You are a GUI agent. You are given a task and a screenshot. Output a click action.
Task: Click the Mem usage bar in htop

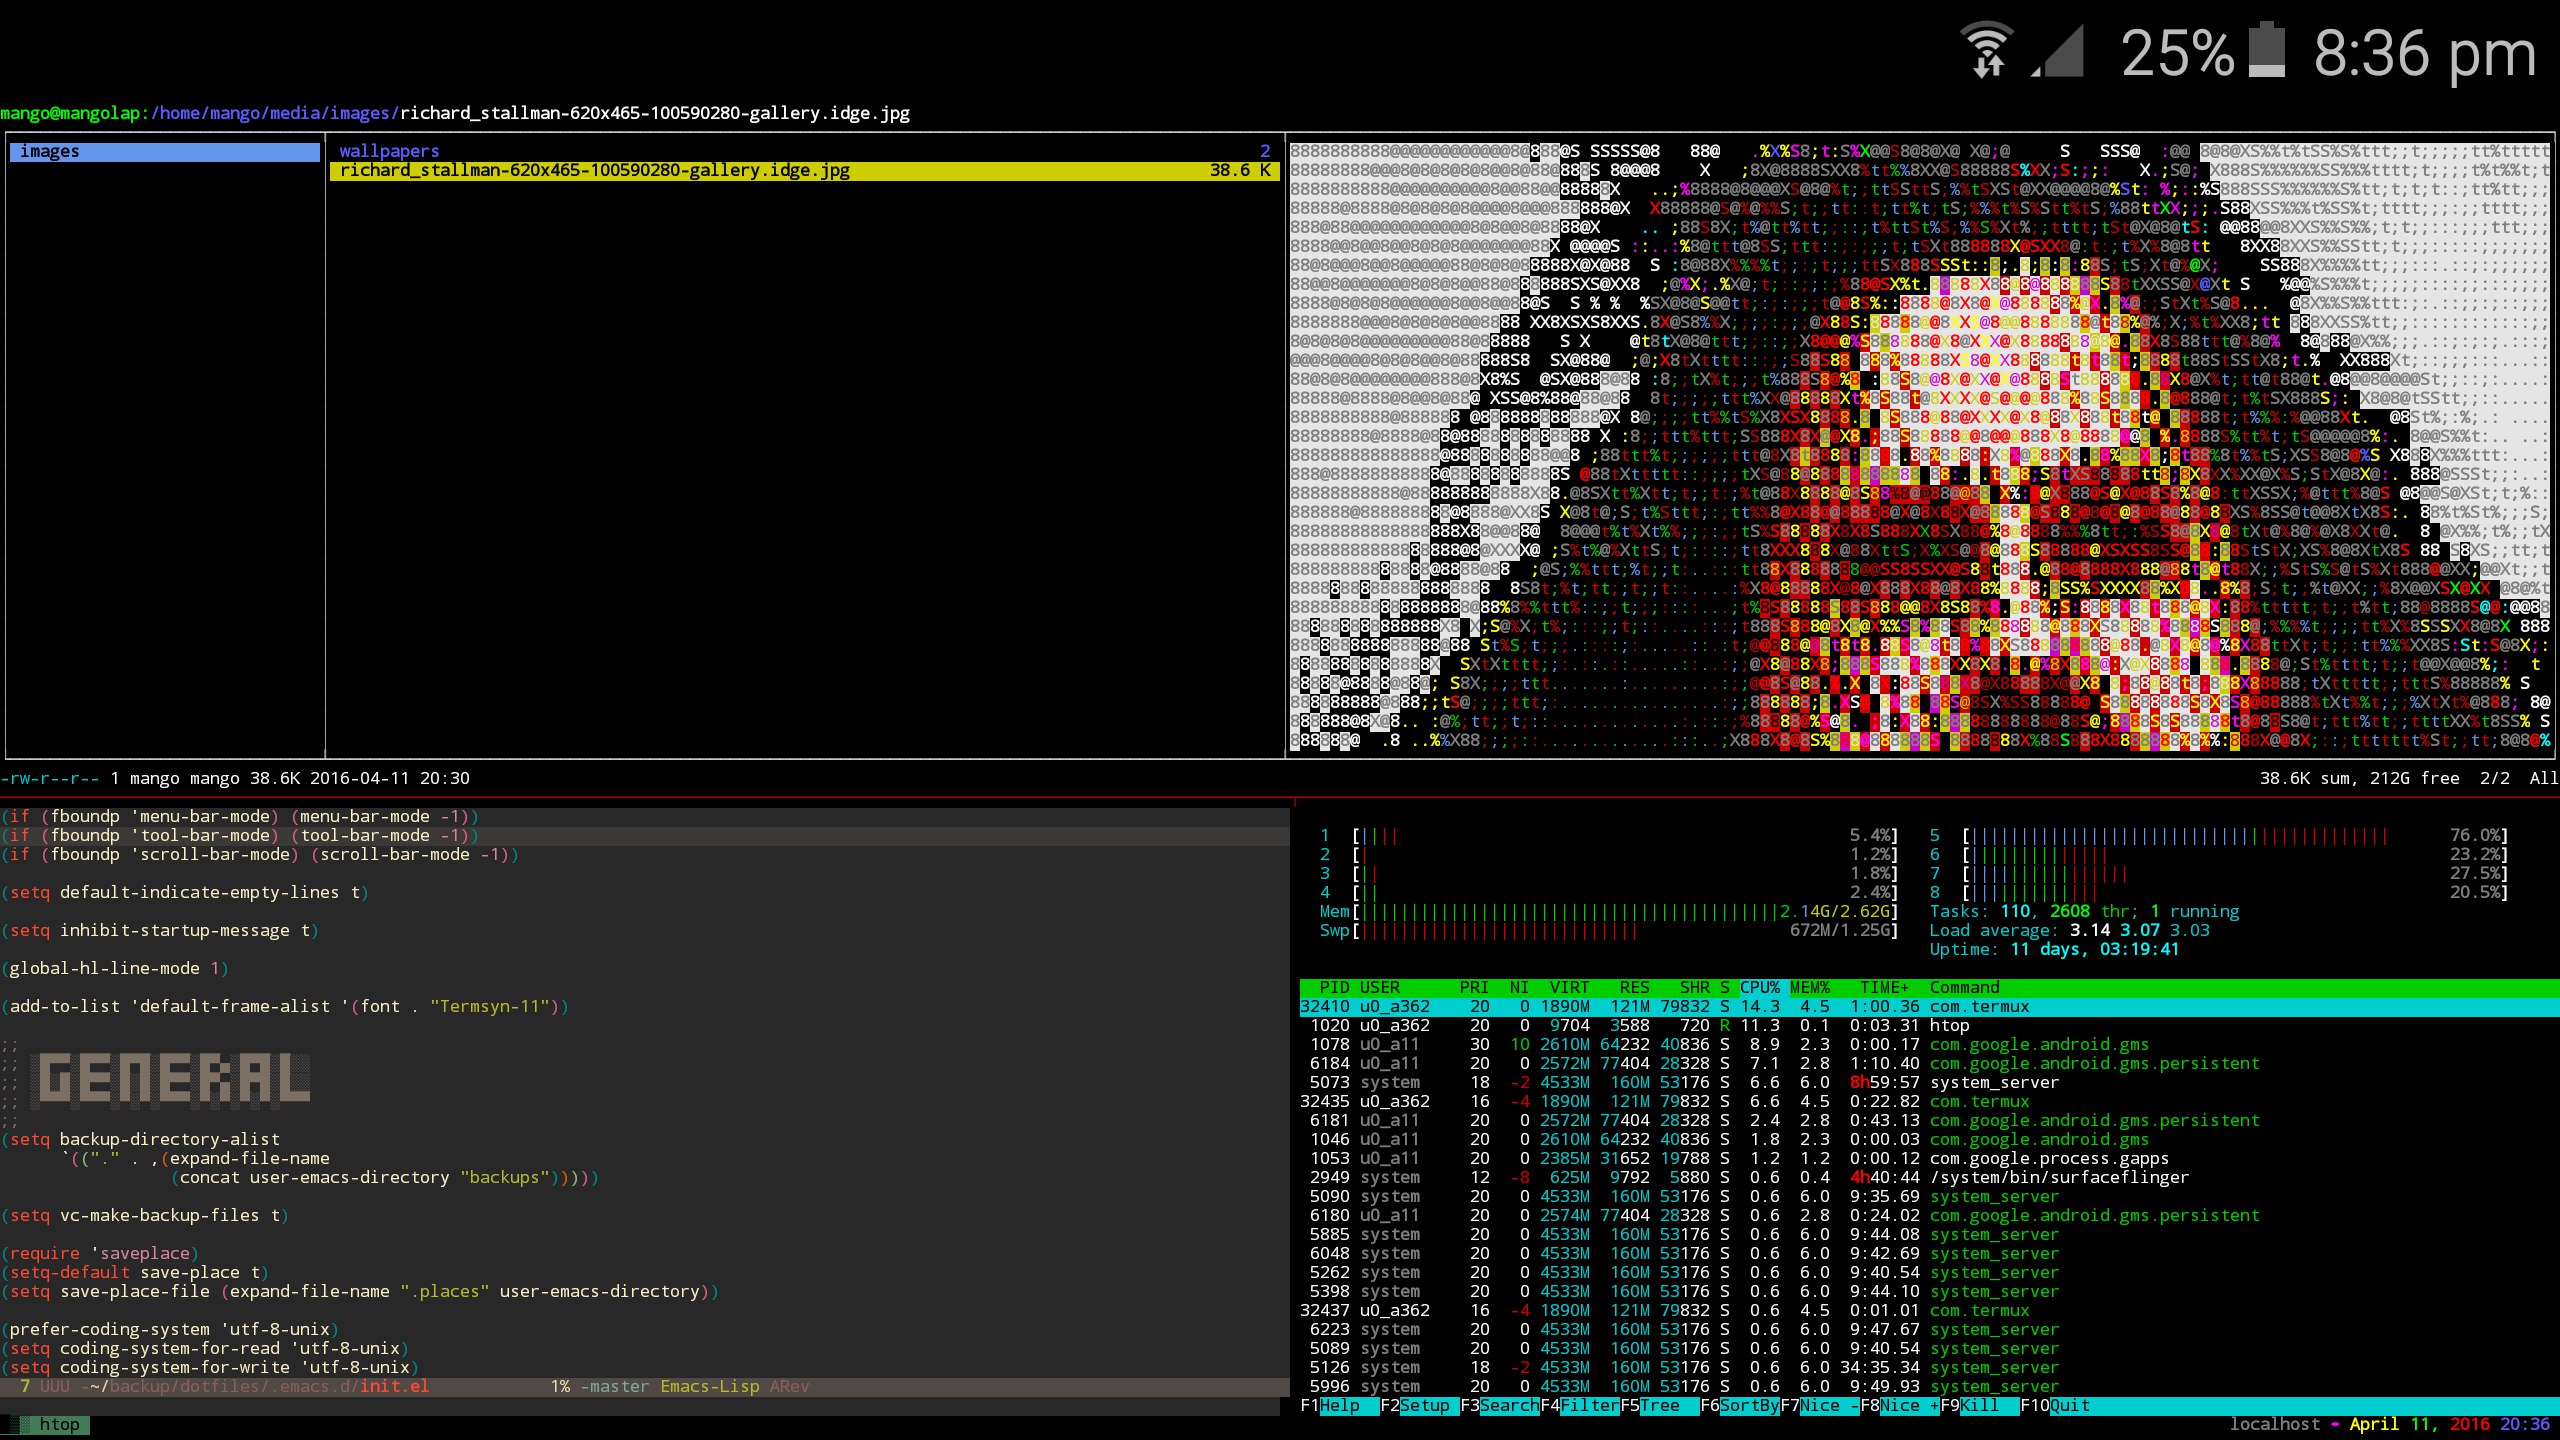pos(1609,911)
